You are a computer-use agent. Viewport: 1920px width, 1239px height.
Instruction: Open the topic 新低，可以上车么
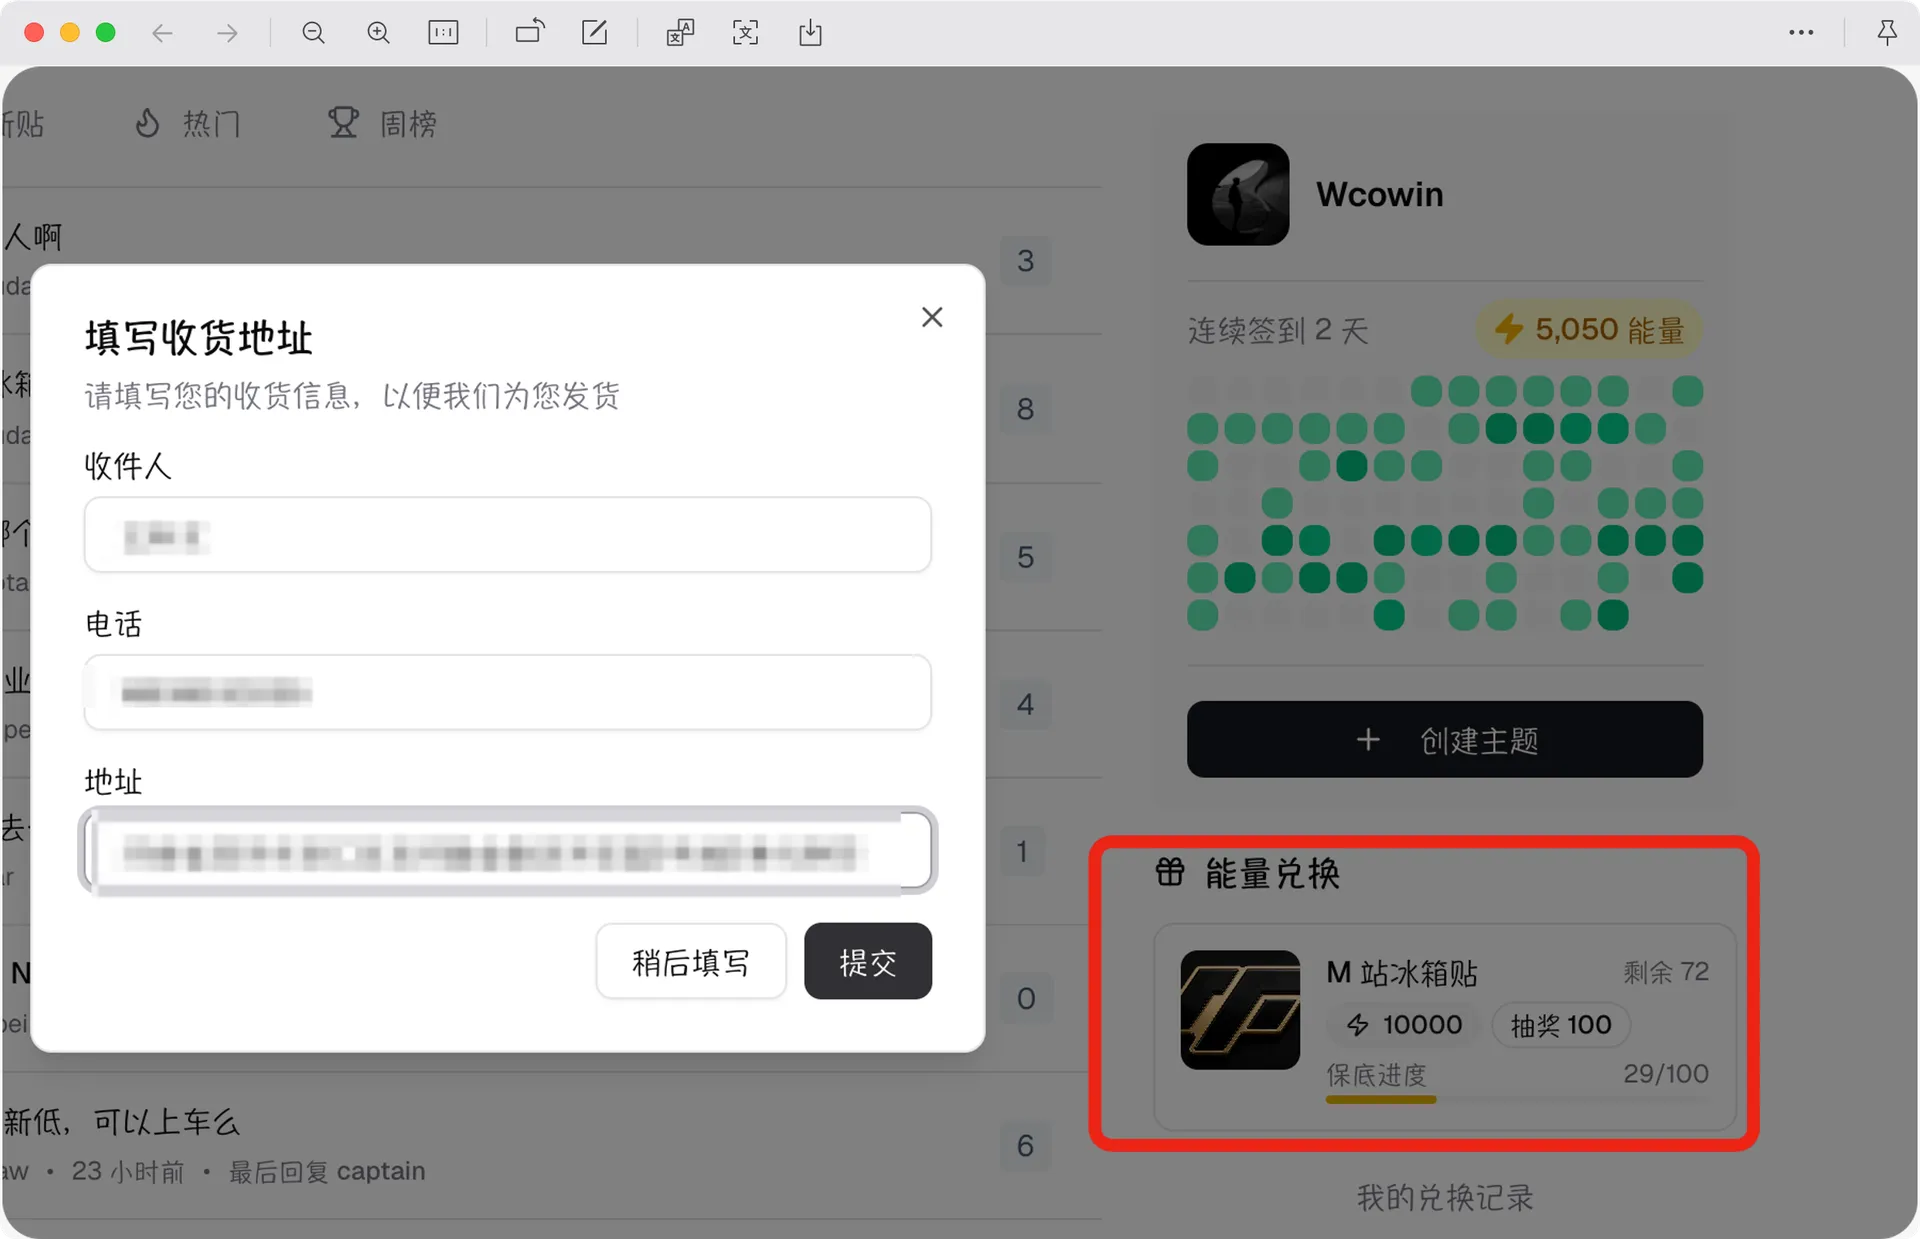[x=121, y=1122]
